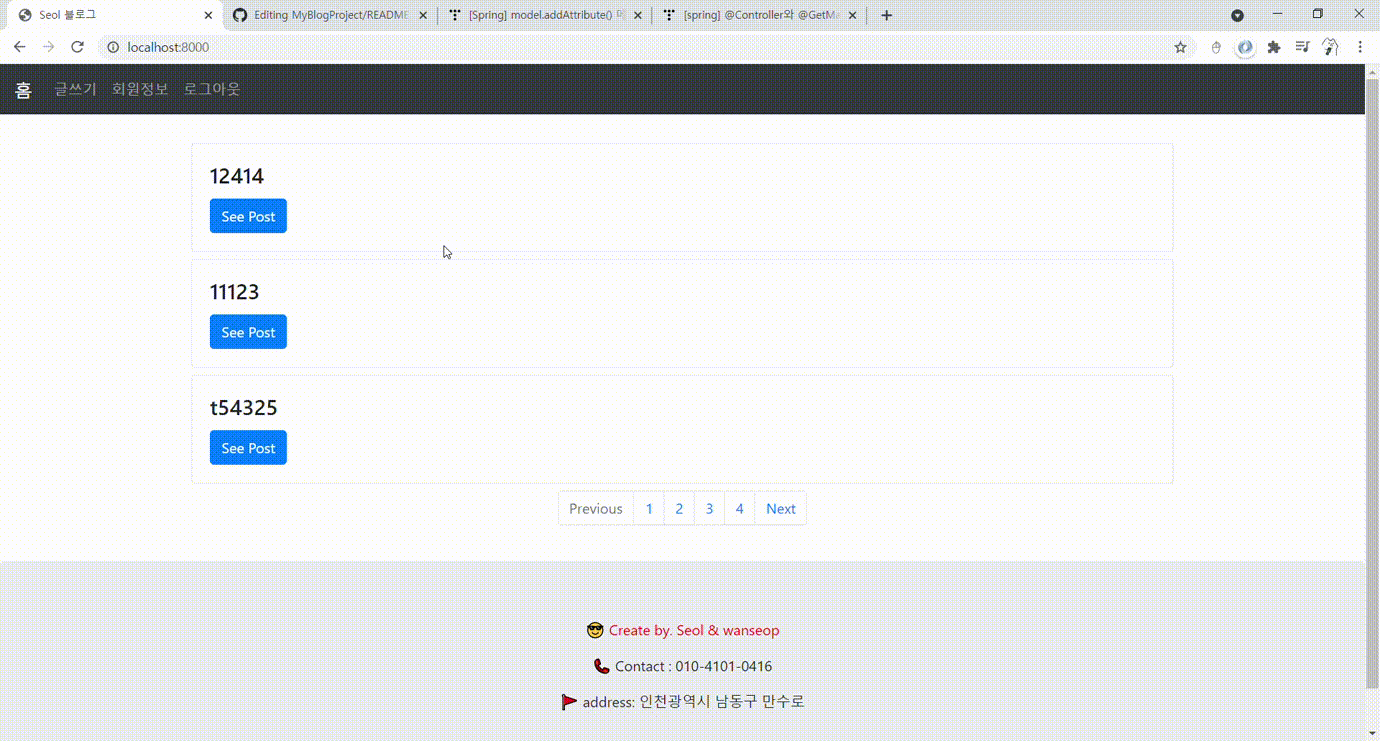Go to pagination page 1

pos(649,508)
